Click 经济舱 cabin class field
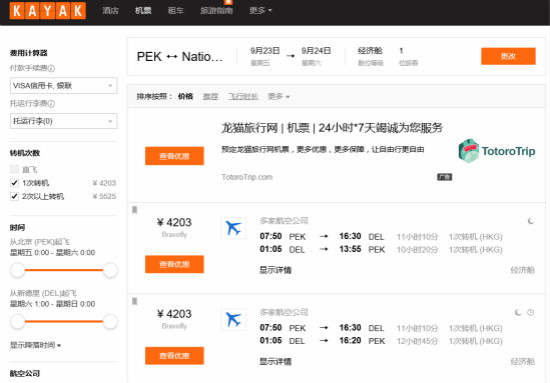Screen dimensions: 550x383 pos(370,56)
